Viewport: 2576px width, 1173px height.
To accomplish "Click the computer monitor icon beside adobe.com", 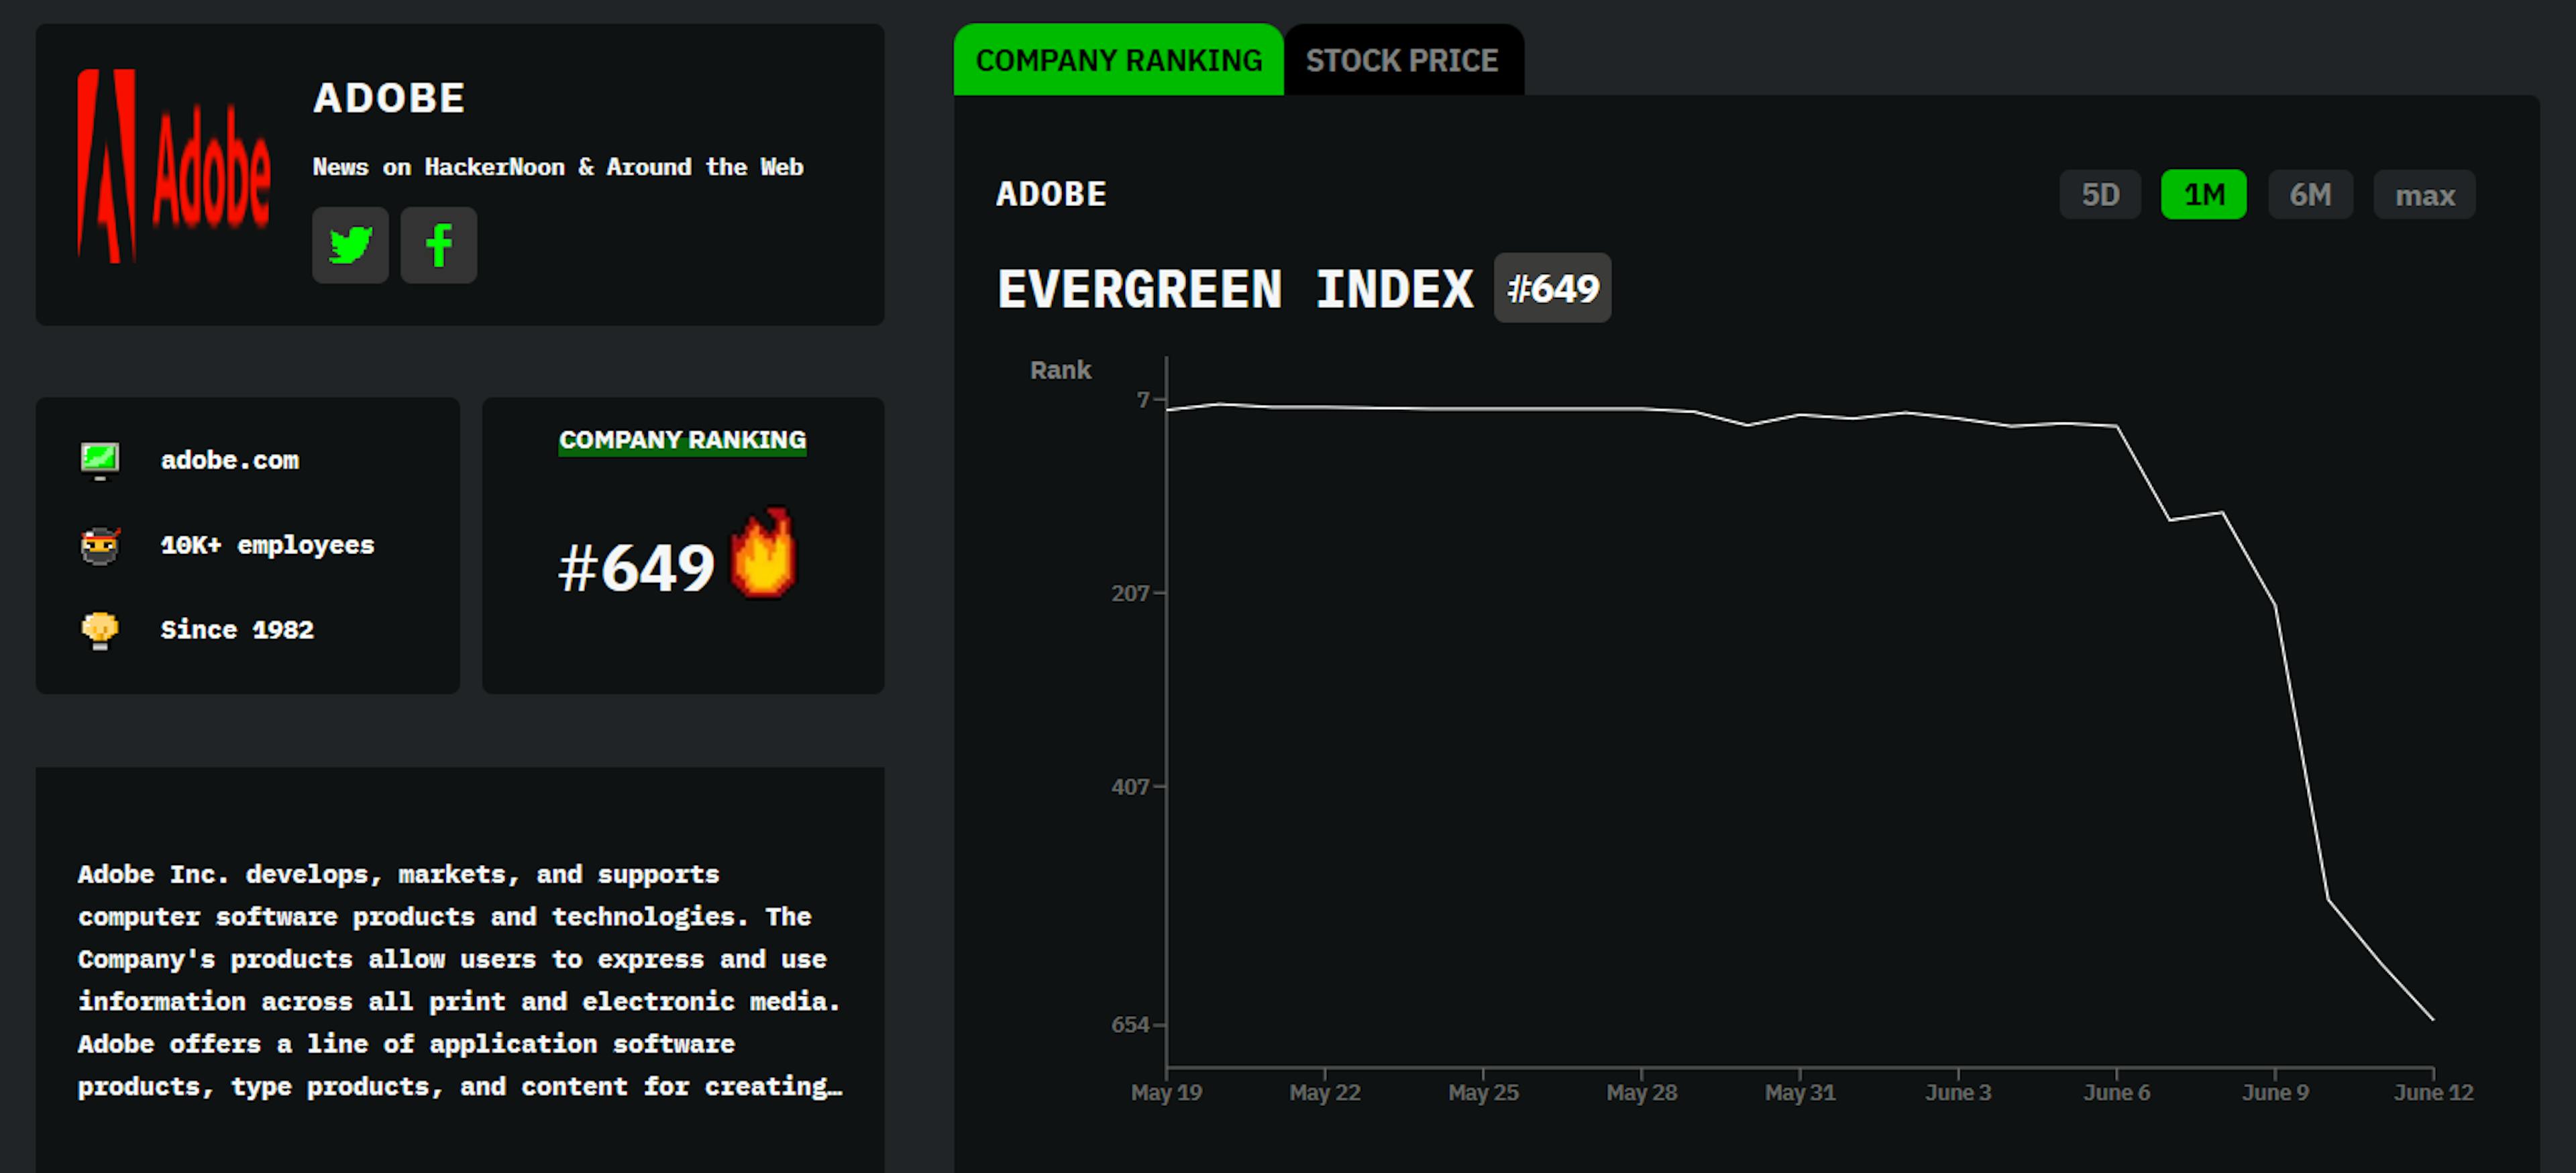I will [x=100, y=460].
